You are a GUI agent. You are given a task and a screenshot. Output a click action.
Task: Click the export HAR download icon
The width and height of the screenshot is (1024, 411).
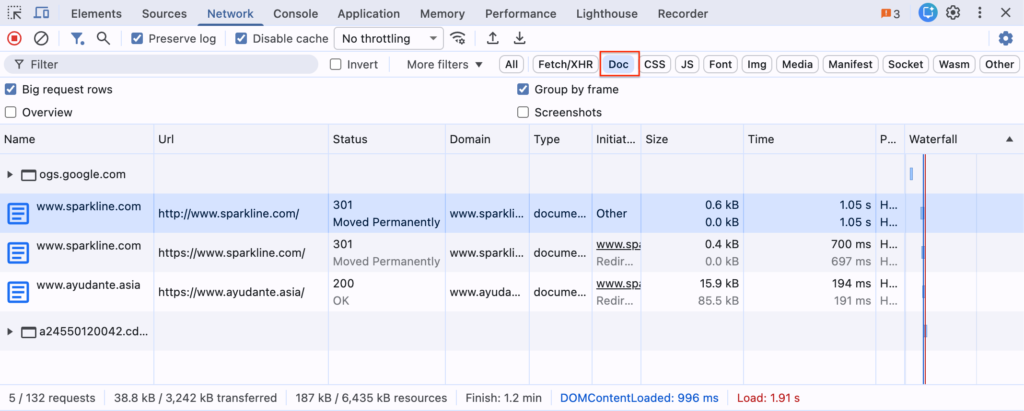[519, 38]
